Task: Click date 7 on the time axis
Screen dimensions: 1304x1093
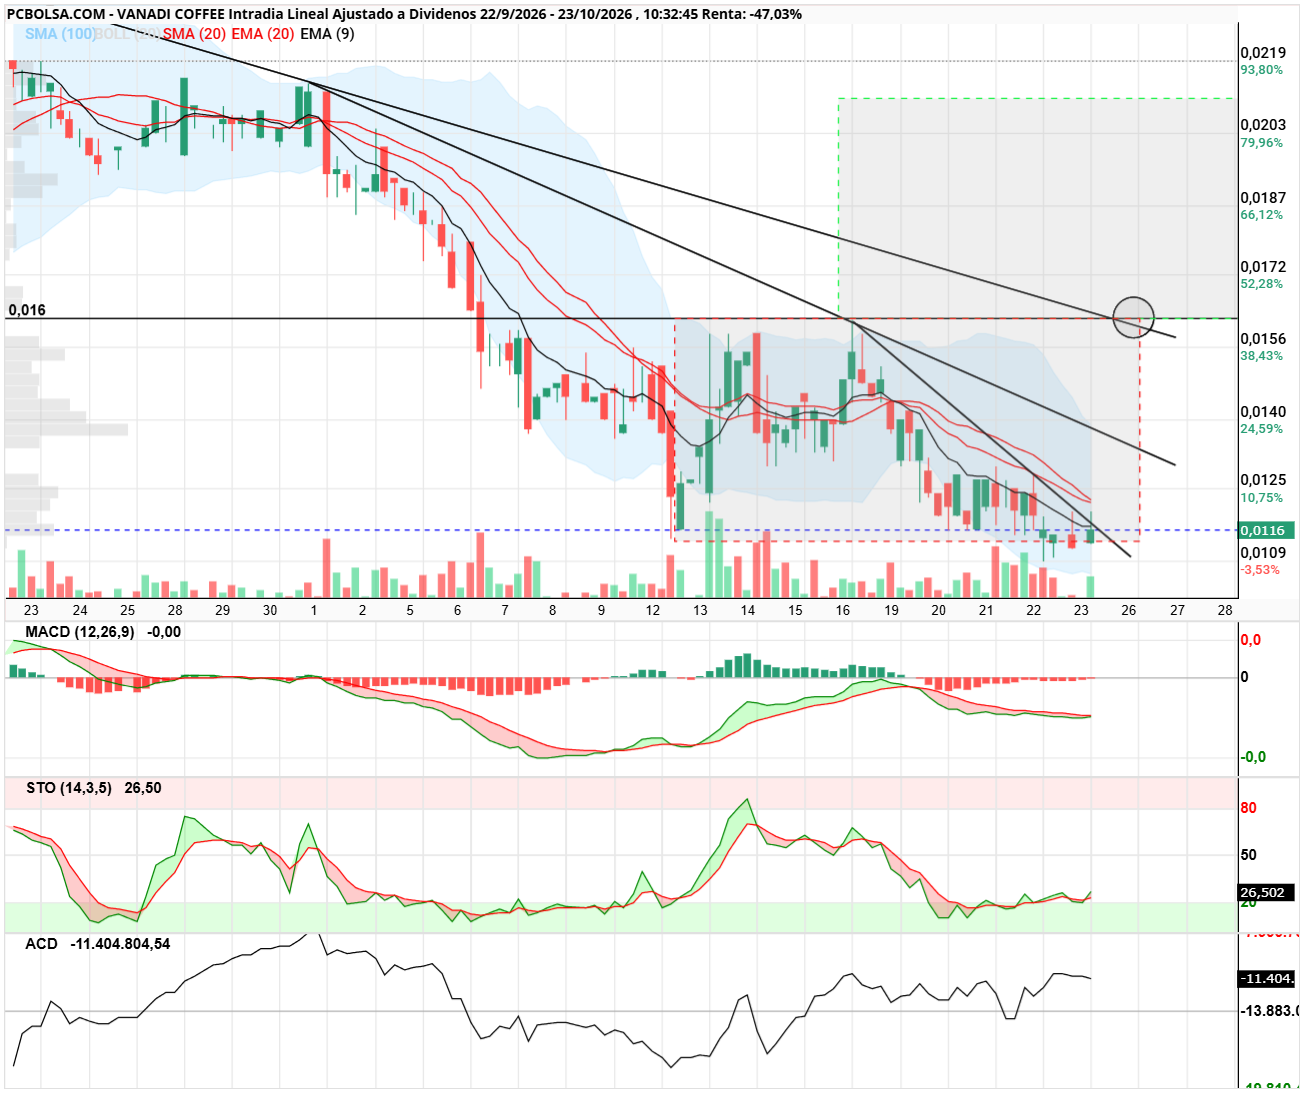Action: click(505, 610)
